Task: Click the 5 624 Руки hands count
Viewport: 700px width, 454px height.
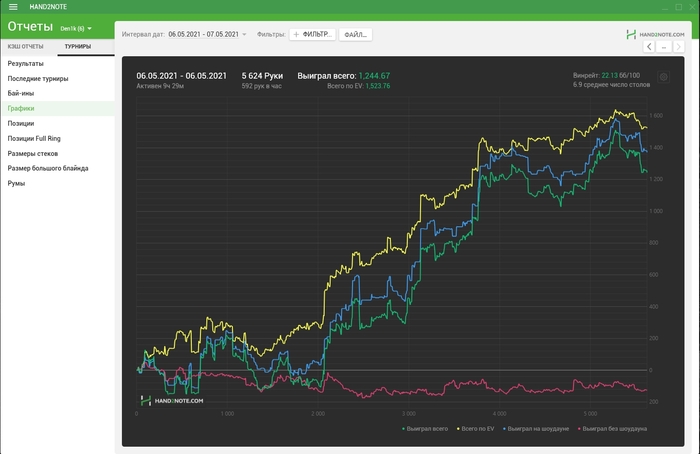Action: [x=262, y=76]
